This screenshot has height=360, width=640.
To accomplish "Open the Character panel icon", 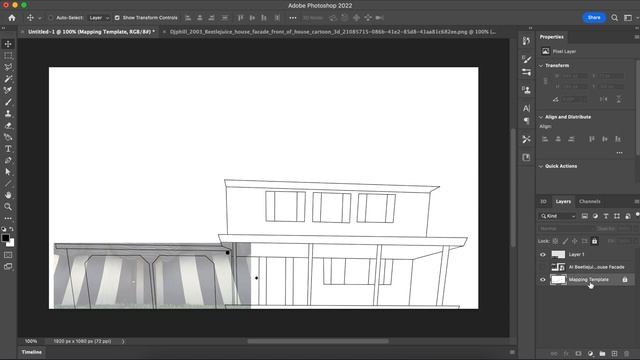I will pyautogui.click(x=527, y=108).
